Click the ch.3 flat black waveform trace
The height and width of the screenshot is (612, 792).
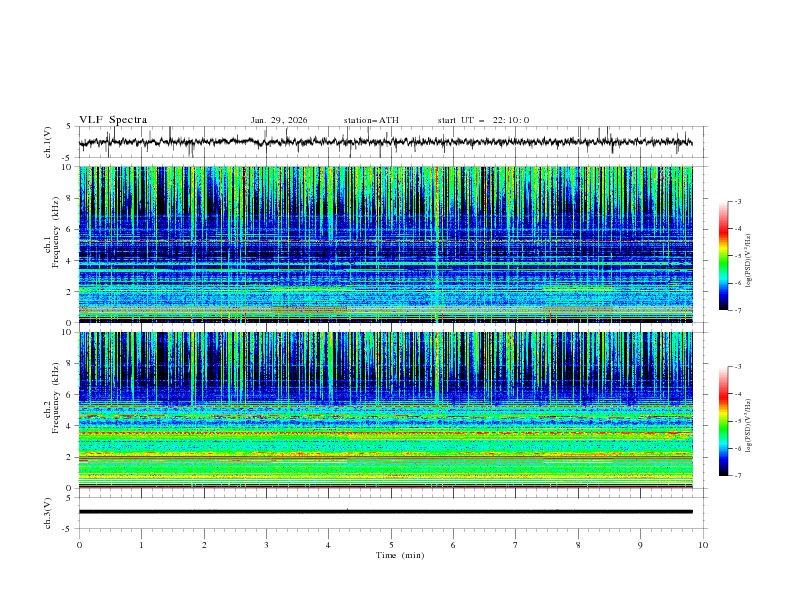(x=386, y=512)
